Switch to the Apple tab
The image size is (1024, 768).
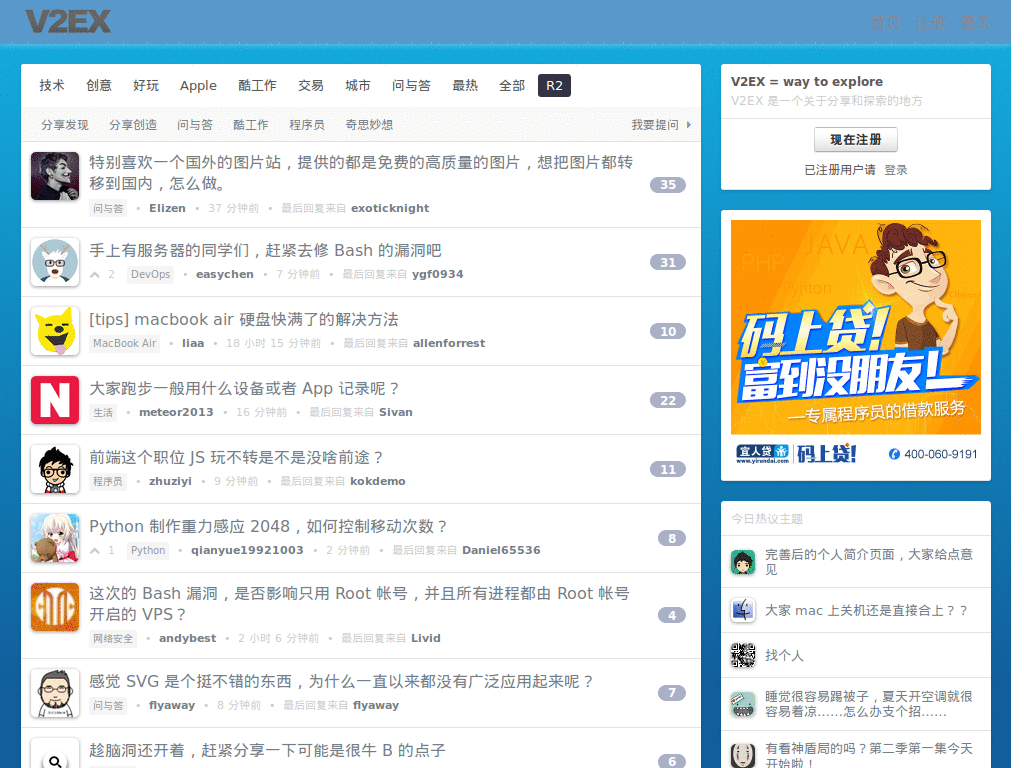coord(198,86)
